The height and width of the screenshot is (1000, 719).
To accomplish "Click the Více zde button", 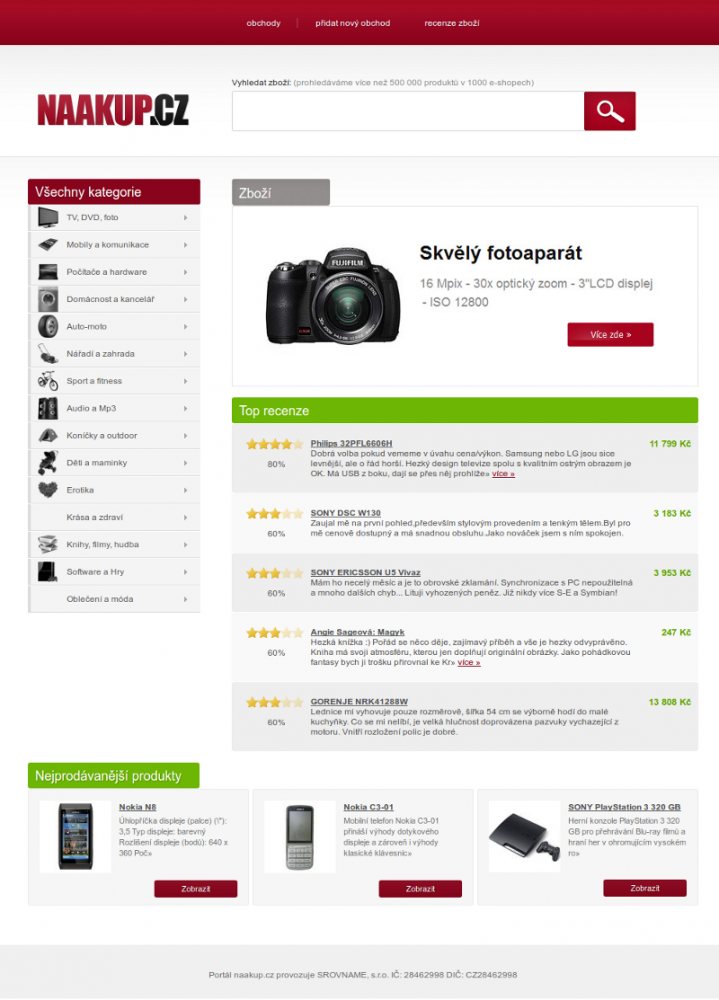I will [611, 335].
